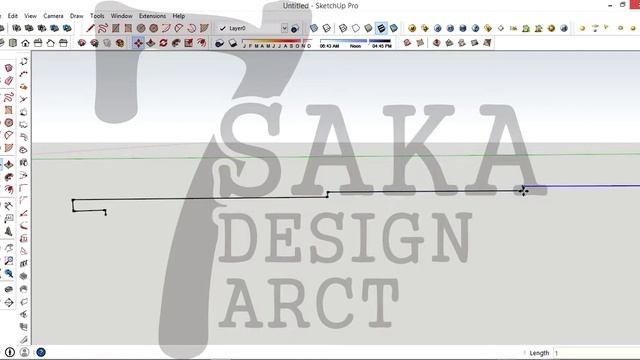
Task: Select the Rotated Rectangle tool in top toolbar
Action: [128, 28]
